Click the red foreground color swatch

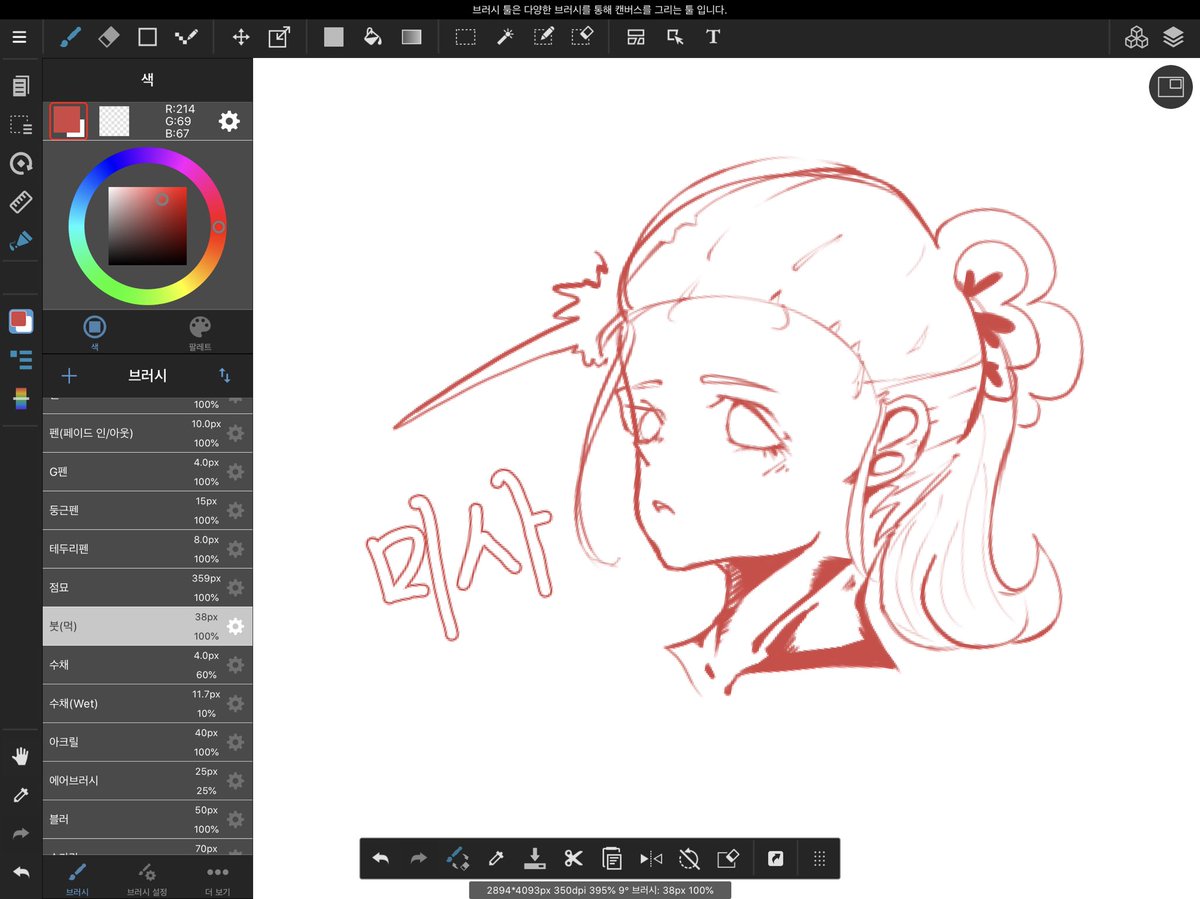[x=68, y=121]
